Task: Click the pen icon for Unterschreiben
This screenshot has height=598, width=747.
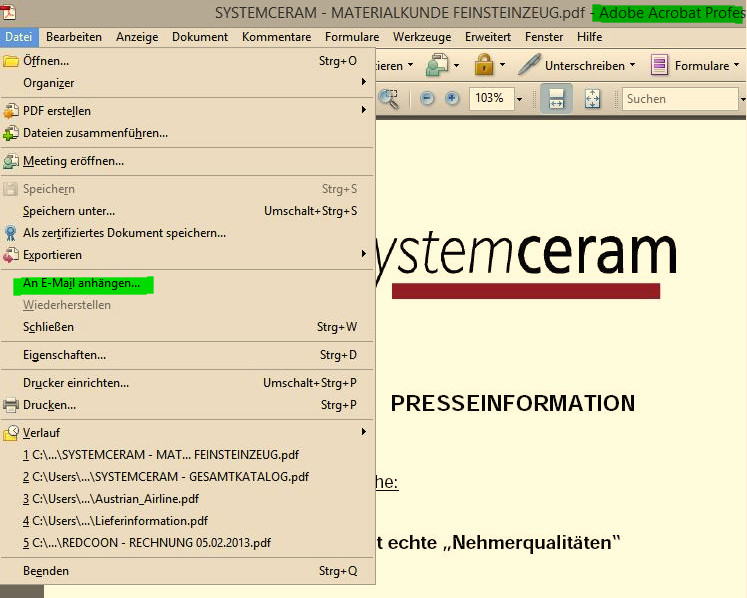Action: 529,64
